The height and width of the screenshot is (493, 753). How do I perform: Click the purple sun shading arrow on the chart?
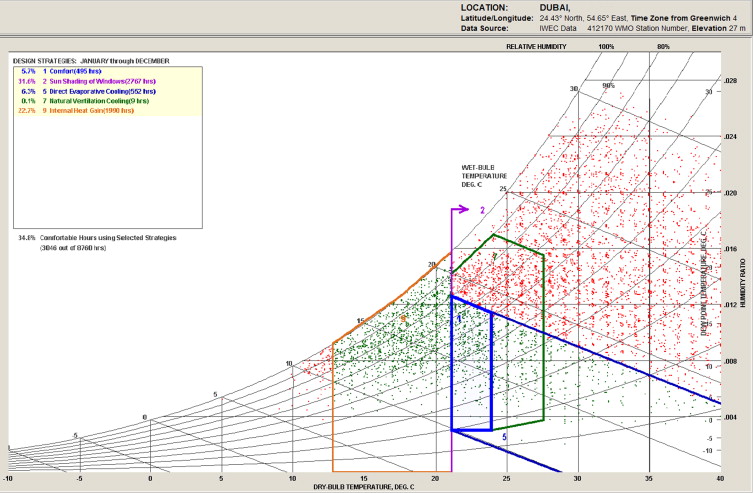tap(460, 209)
